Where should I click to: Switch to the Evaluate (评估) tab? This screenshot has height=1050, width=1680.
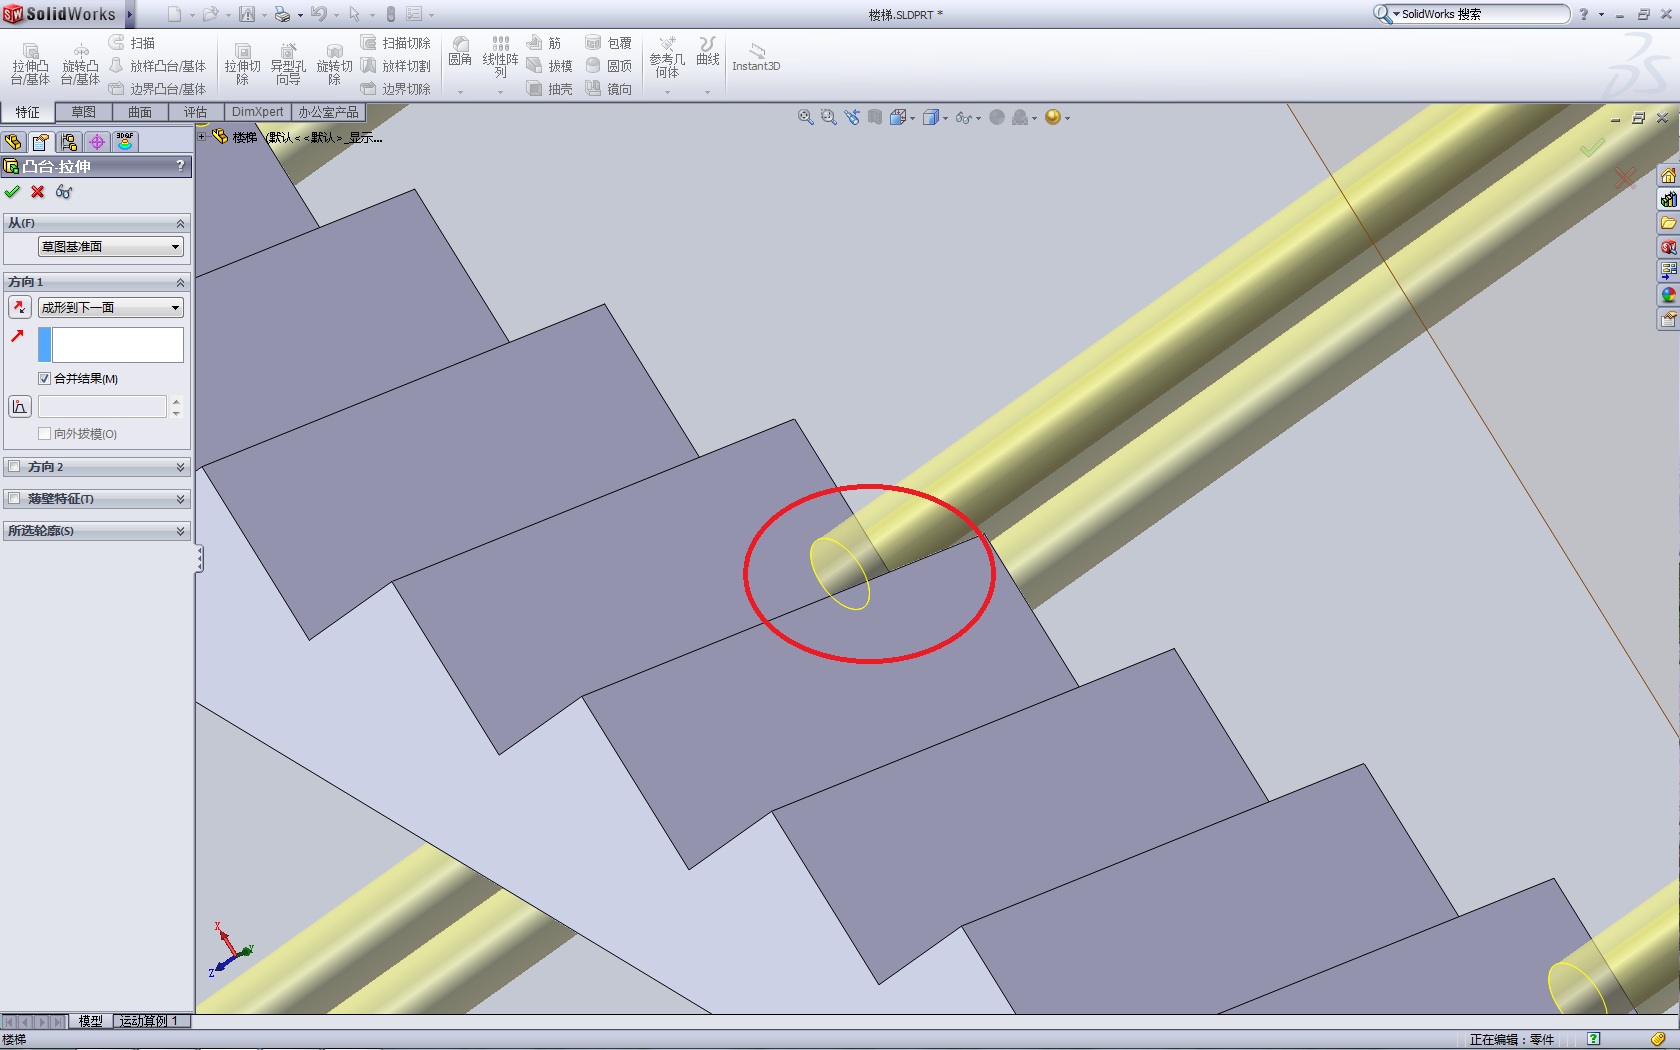pyautogui.click(x=196, y=112)
